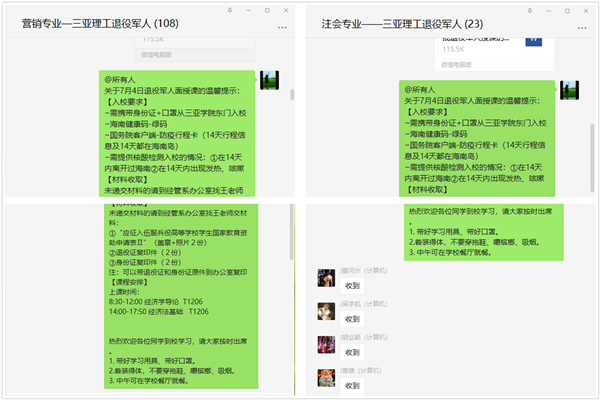Select the 收到 reply from J姜河州
Image resolution: width=600 pixels, height=400 pixels.
point(352,286)
